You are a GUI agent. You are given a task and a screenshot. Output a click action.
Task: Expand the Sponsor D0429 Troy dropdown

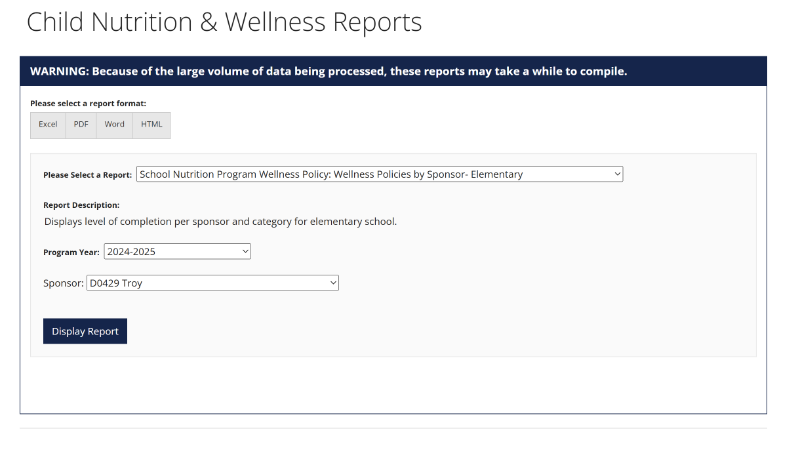click(x=212, y=283)
